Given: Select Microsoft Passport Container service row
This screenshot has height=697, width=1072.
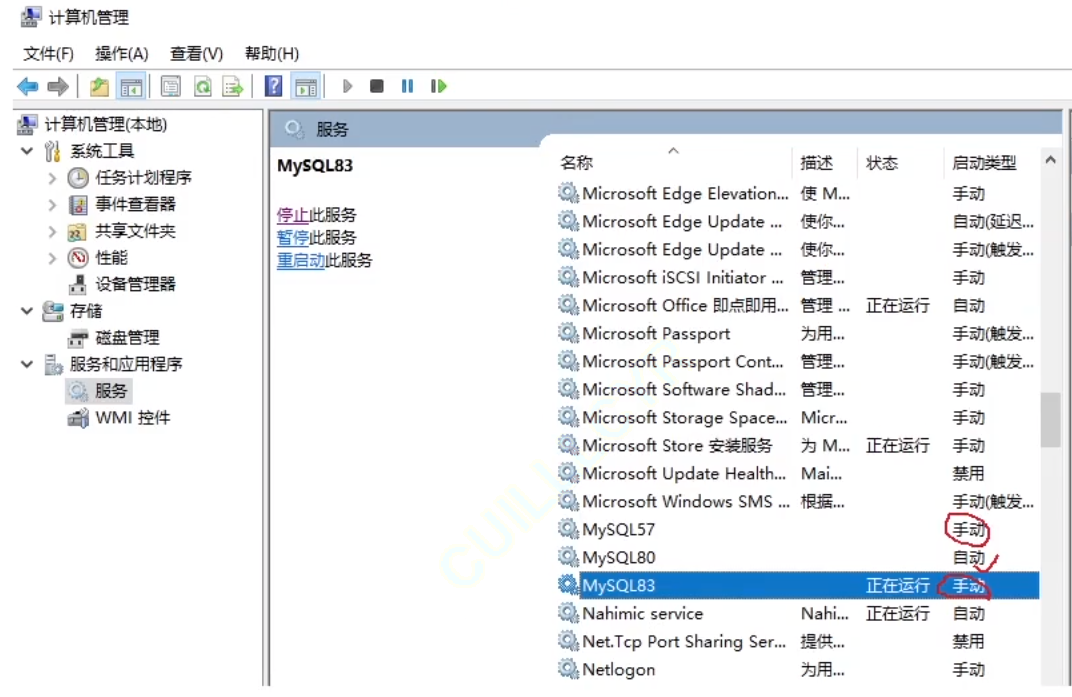Looking at the screenshot, I should click(798, 361).
